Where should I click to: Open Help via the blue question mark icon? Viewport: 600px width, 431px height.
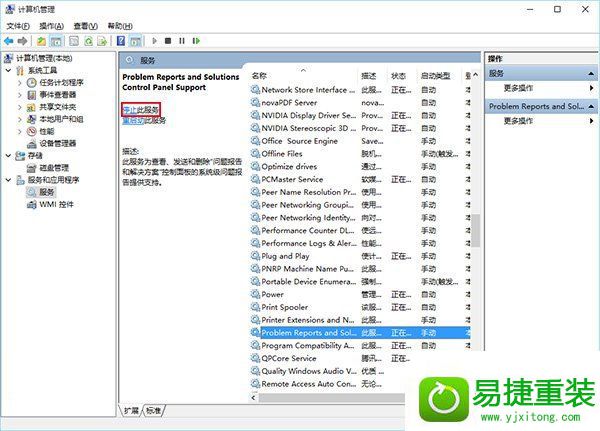click(121, 41)
